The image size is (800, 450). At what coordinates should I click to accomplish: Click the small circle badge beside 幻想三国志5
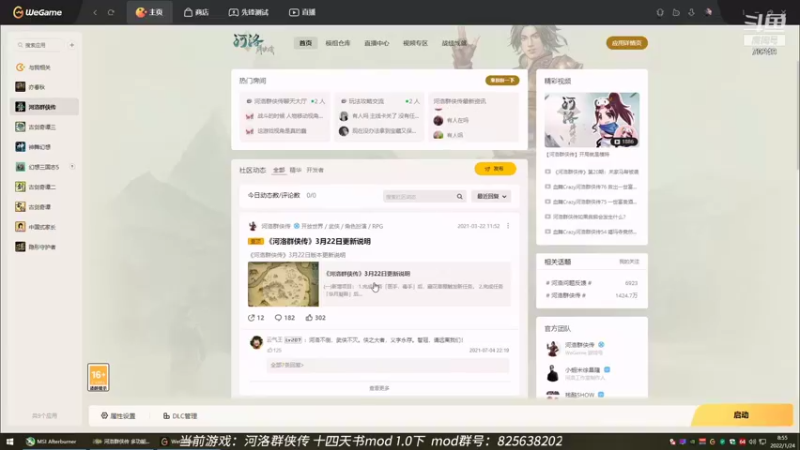[72, 166]
